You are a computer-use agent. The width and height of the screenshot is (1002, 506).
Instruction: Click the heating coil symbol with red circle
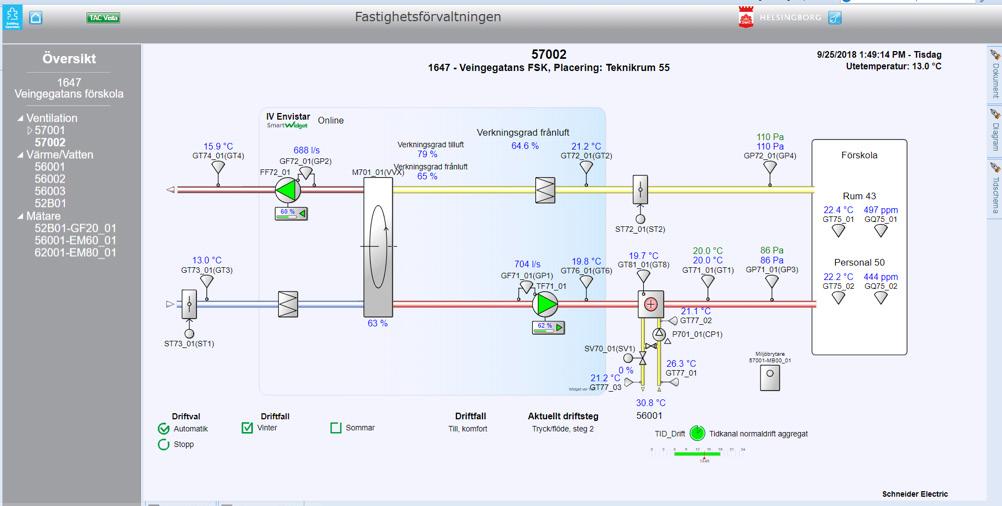651,305
